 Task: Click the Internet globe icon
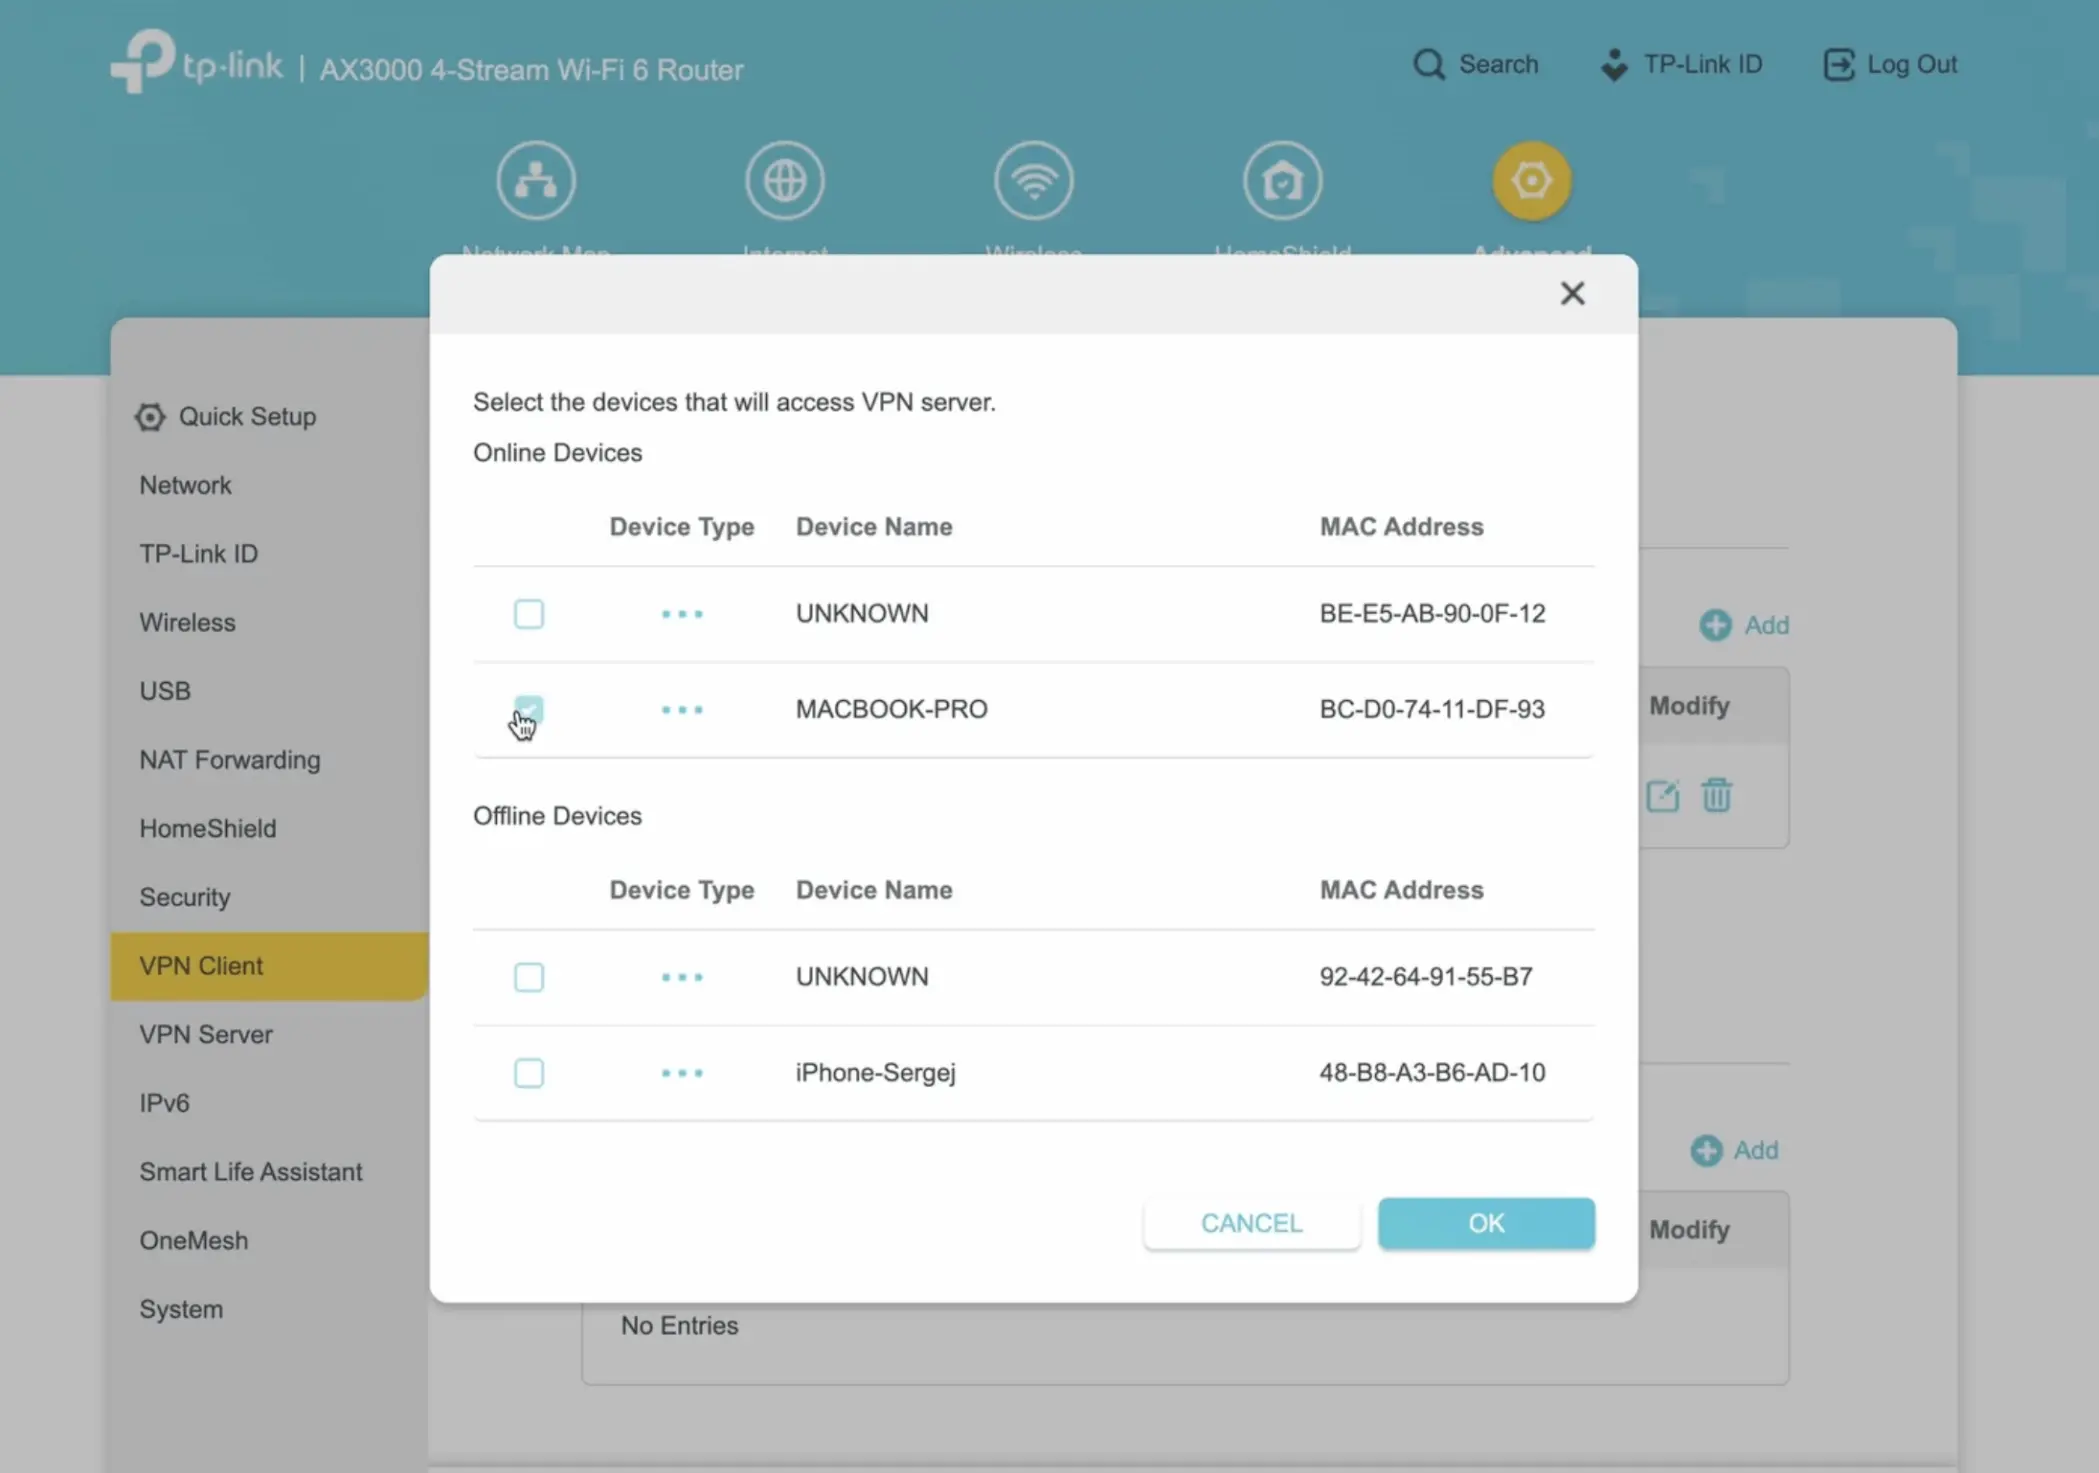tap(784, 180)
